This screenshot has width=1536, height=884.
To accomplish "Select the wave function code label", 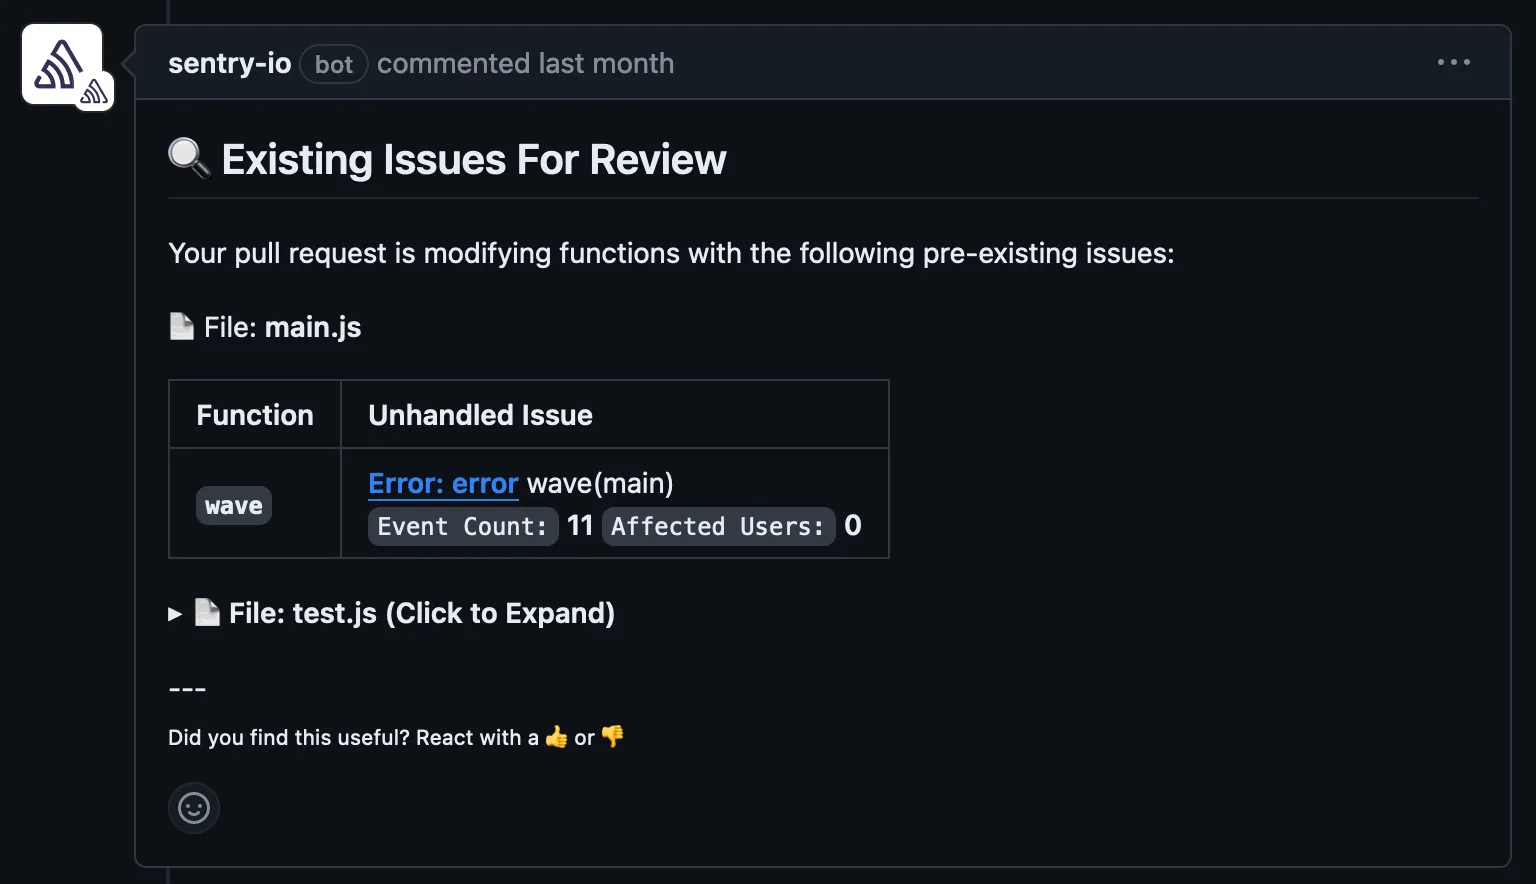I will [234, 505].
